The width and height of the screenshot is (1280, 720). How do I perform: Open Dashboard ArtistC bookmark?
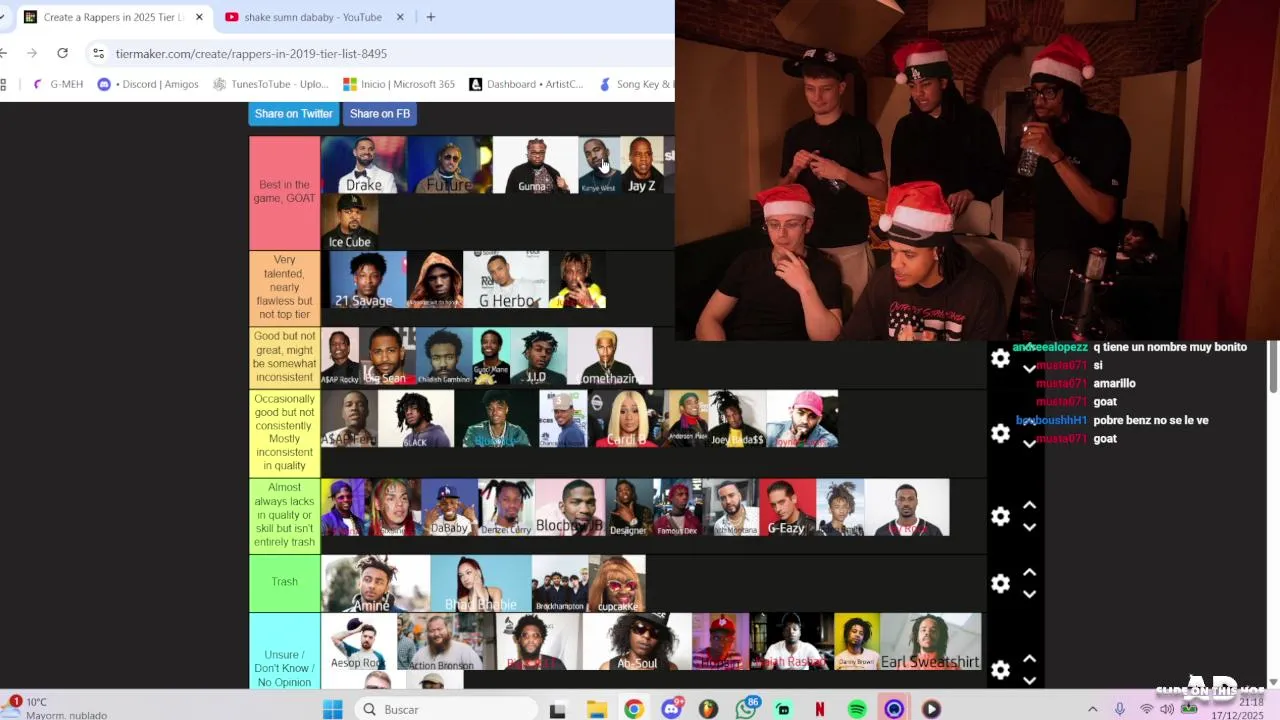[x=526, y=84]
